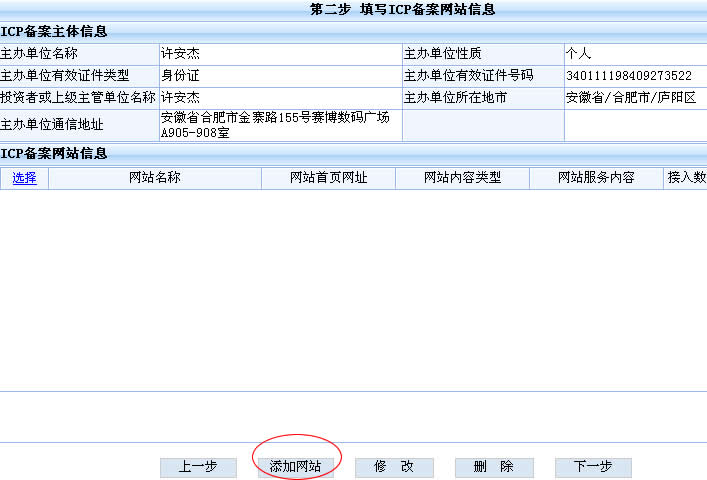Screen dimensions: 707x480
Task: Click the 删 除 button
Action: point(494,467)
